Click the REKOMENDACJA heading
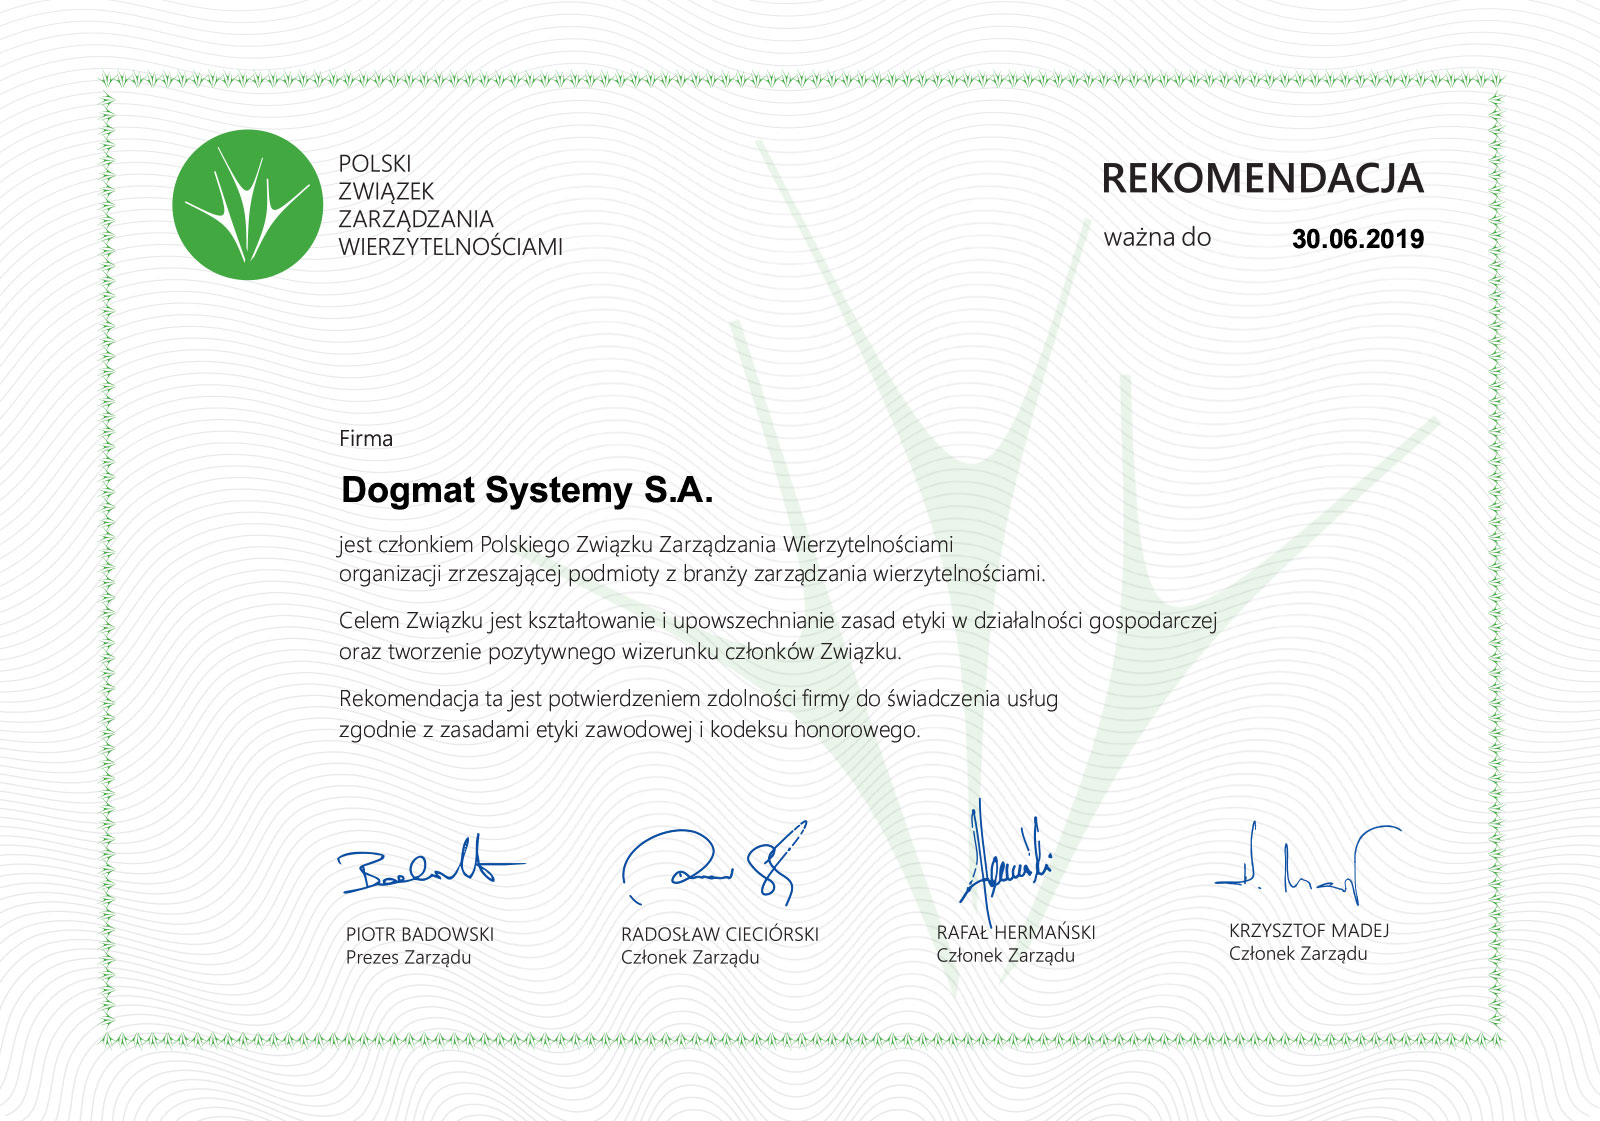Image resolution: width=1600 pixels, height=1121 pixels. 1262,179
